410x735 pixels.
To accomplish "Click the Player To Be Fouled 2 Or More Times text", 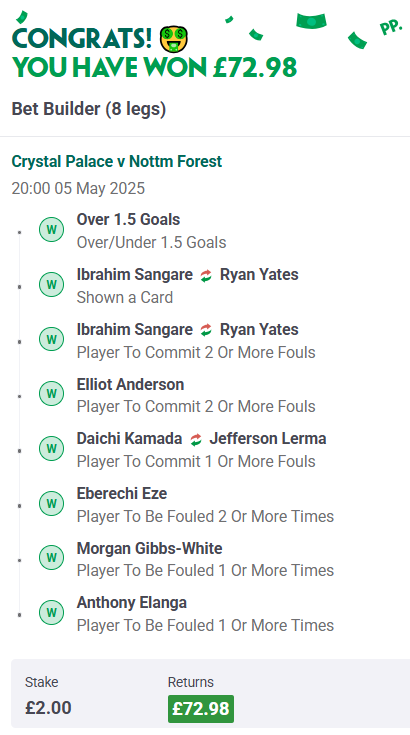I will [205, 517].
